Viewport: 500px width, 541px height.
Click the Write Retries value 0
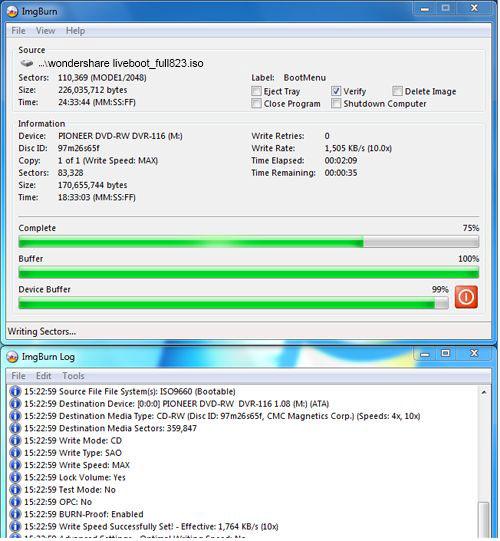(x=327, y=136)
